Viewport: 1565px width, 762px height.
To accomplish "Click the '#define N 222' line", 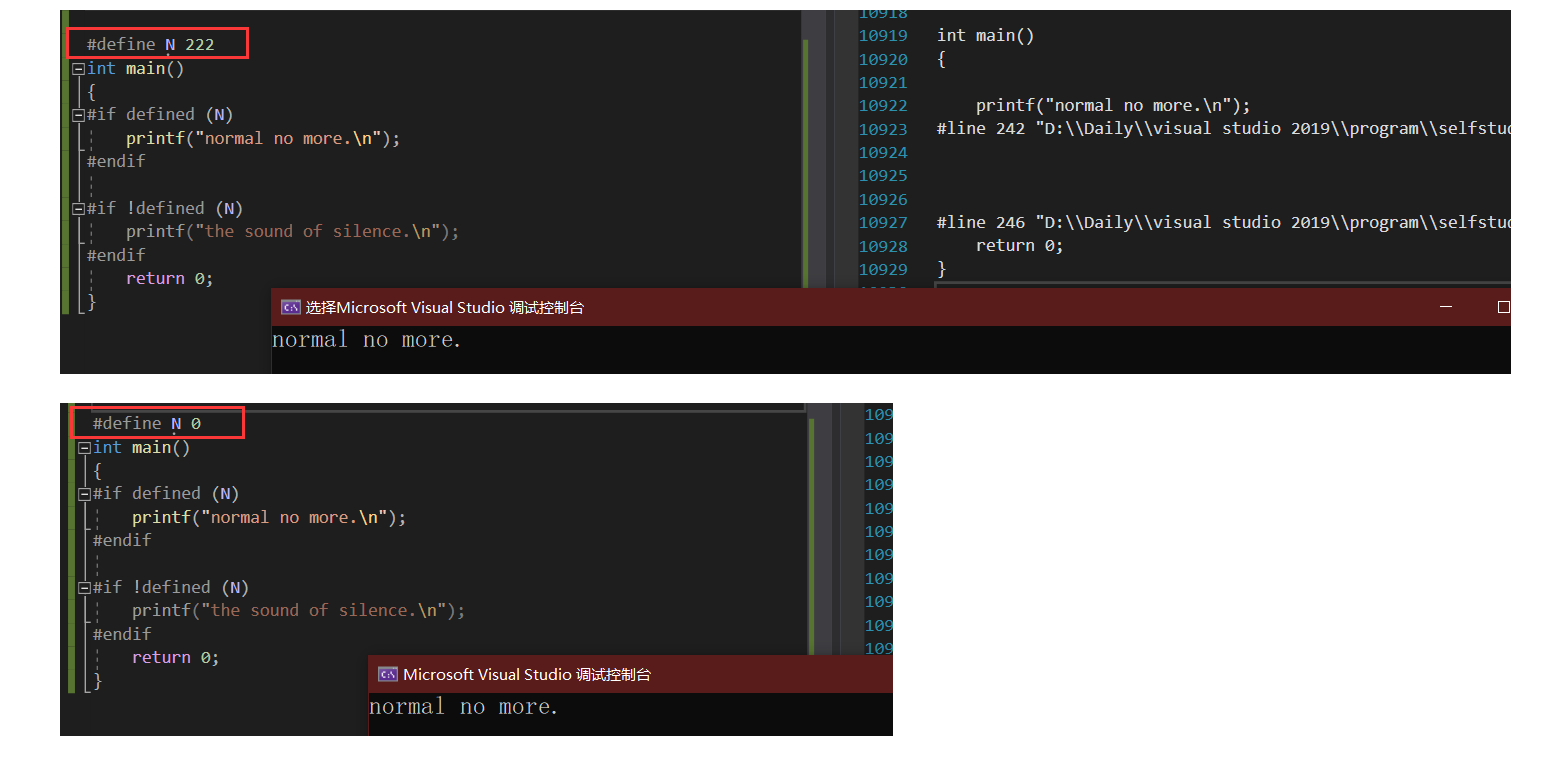I will 150,44.
